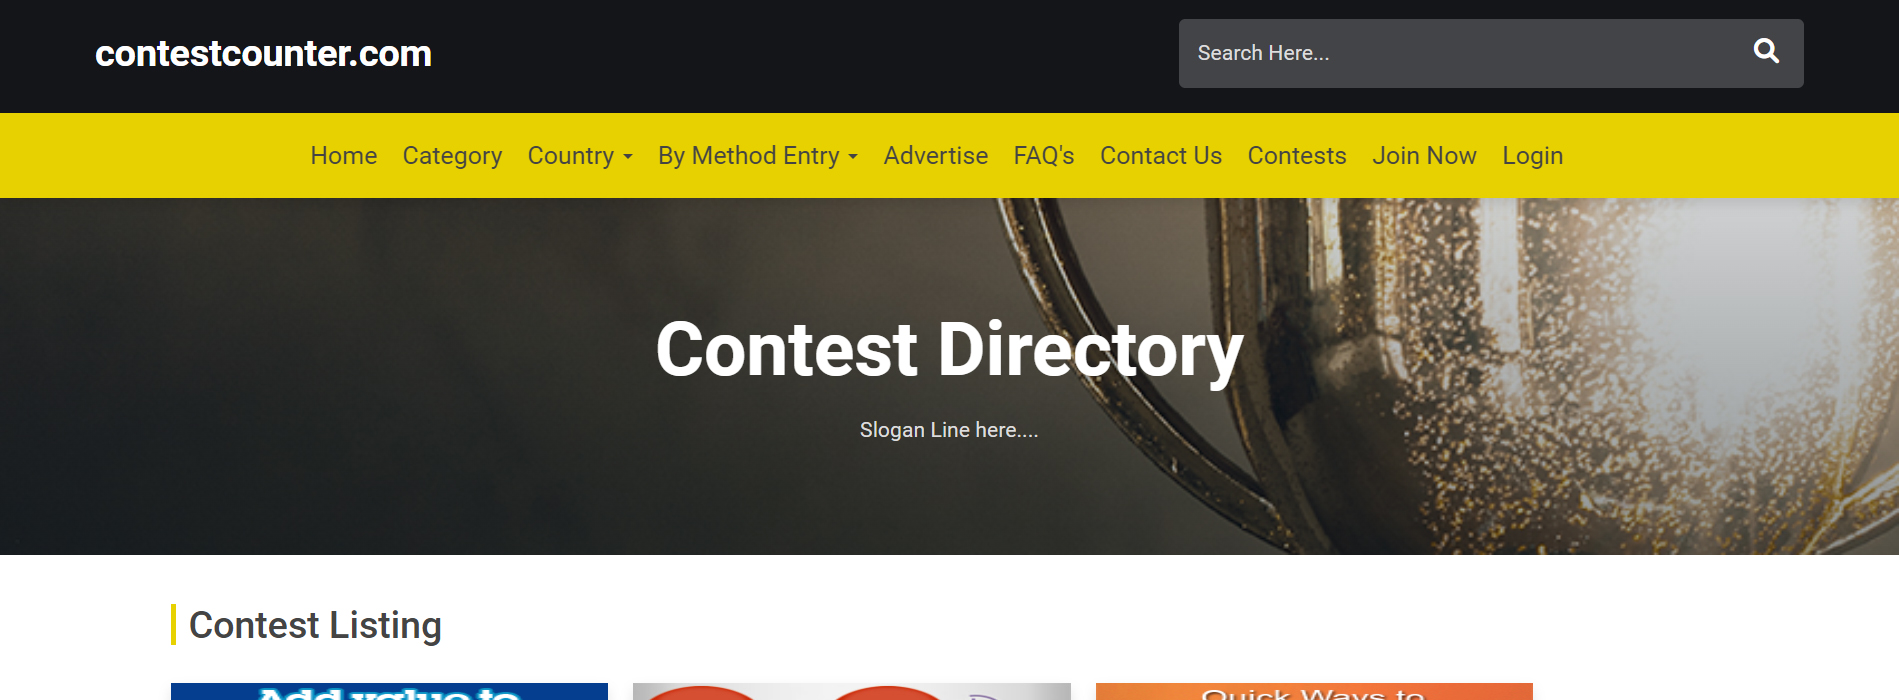Expand By Method Entry dropdown
Viewport: 1899px width, 700px height.
(758, 156)
